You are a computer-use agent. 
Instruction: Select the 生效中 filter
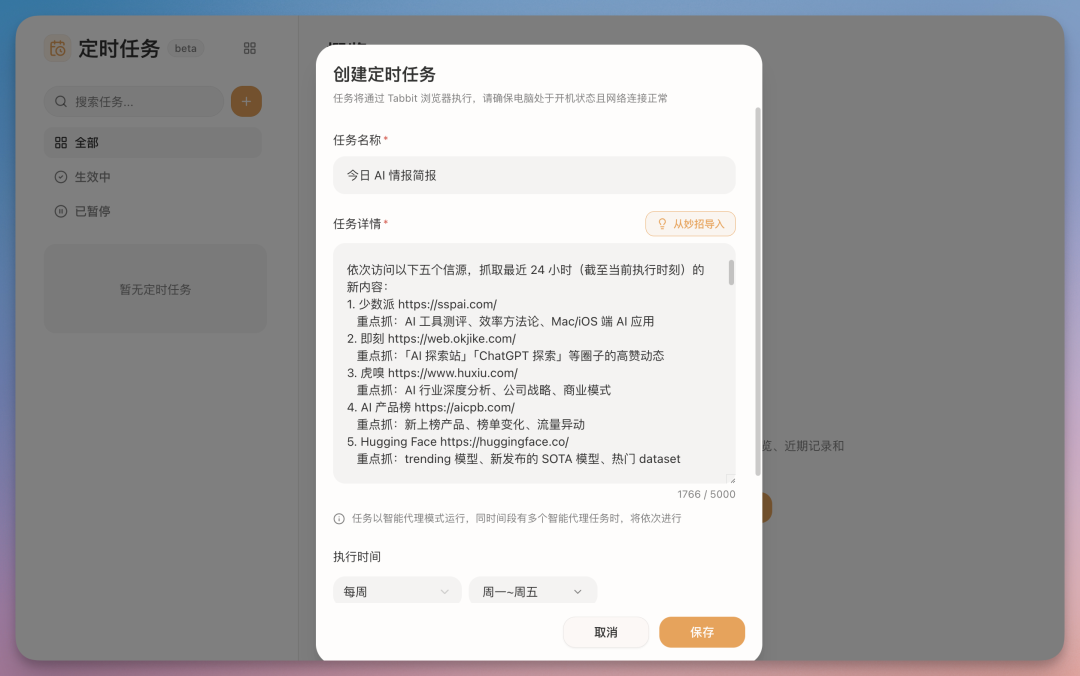click(x=153, y=177)
